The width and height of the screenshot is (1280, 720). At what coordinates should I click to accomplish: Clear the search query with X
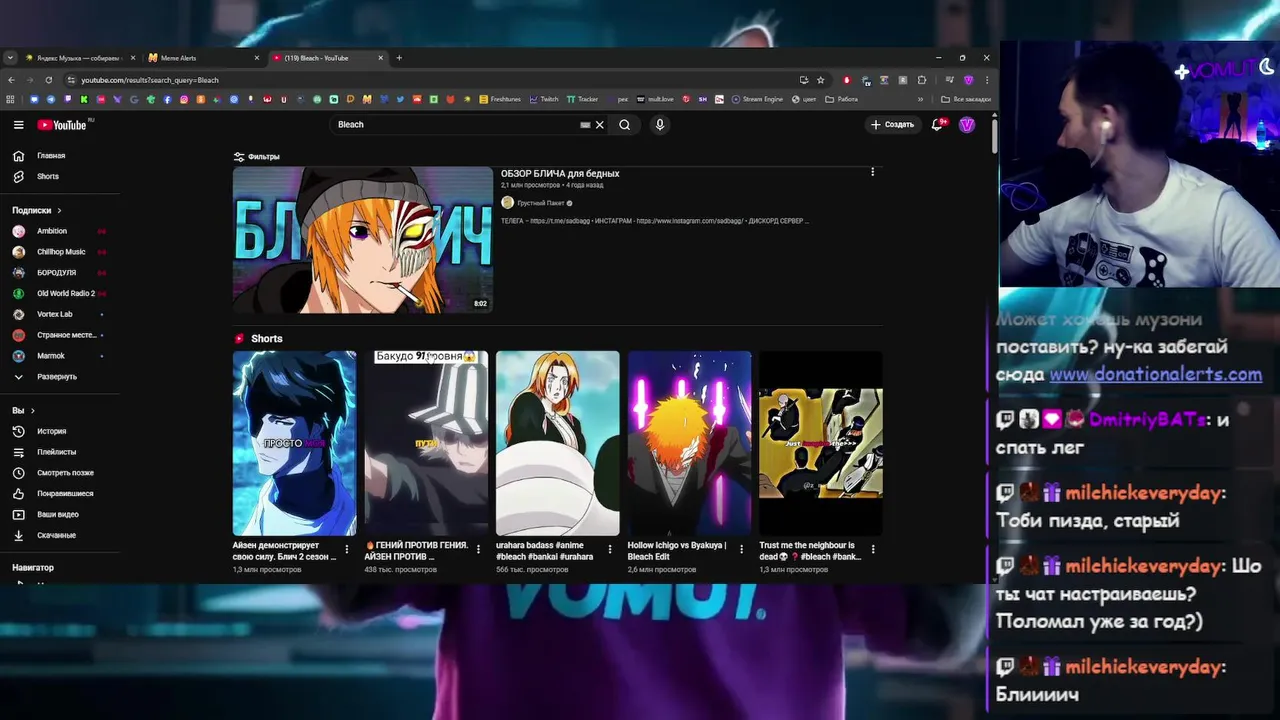click(x=600, y=125)
